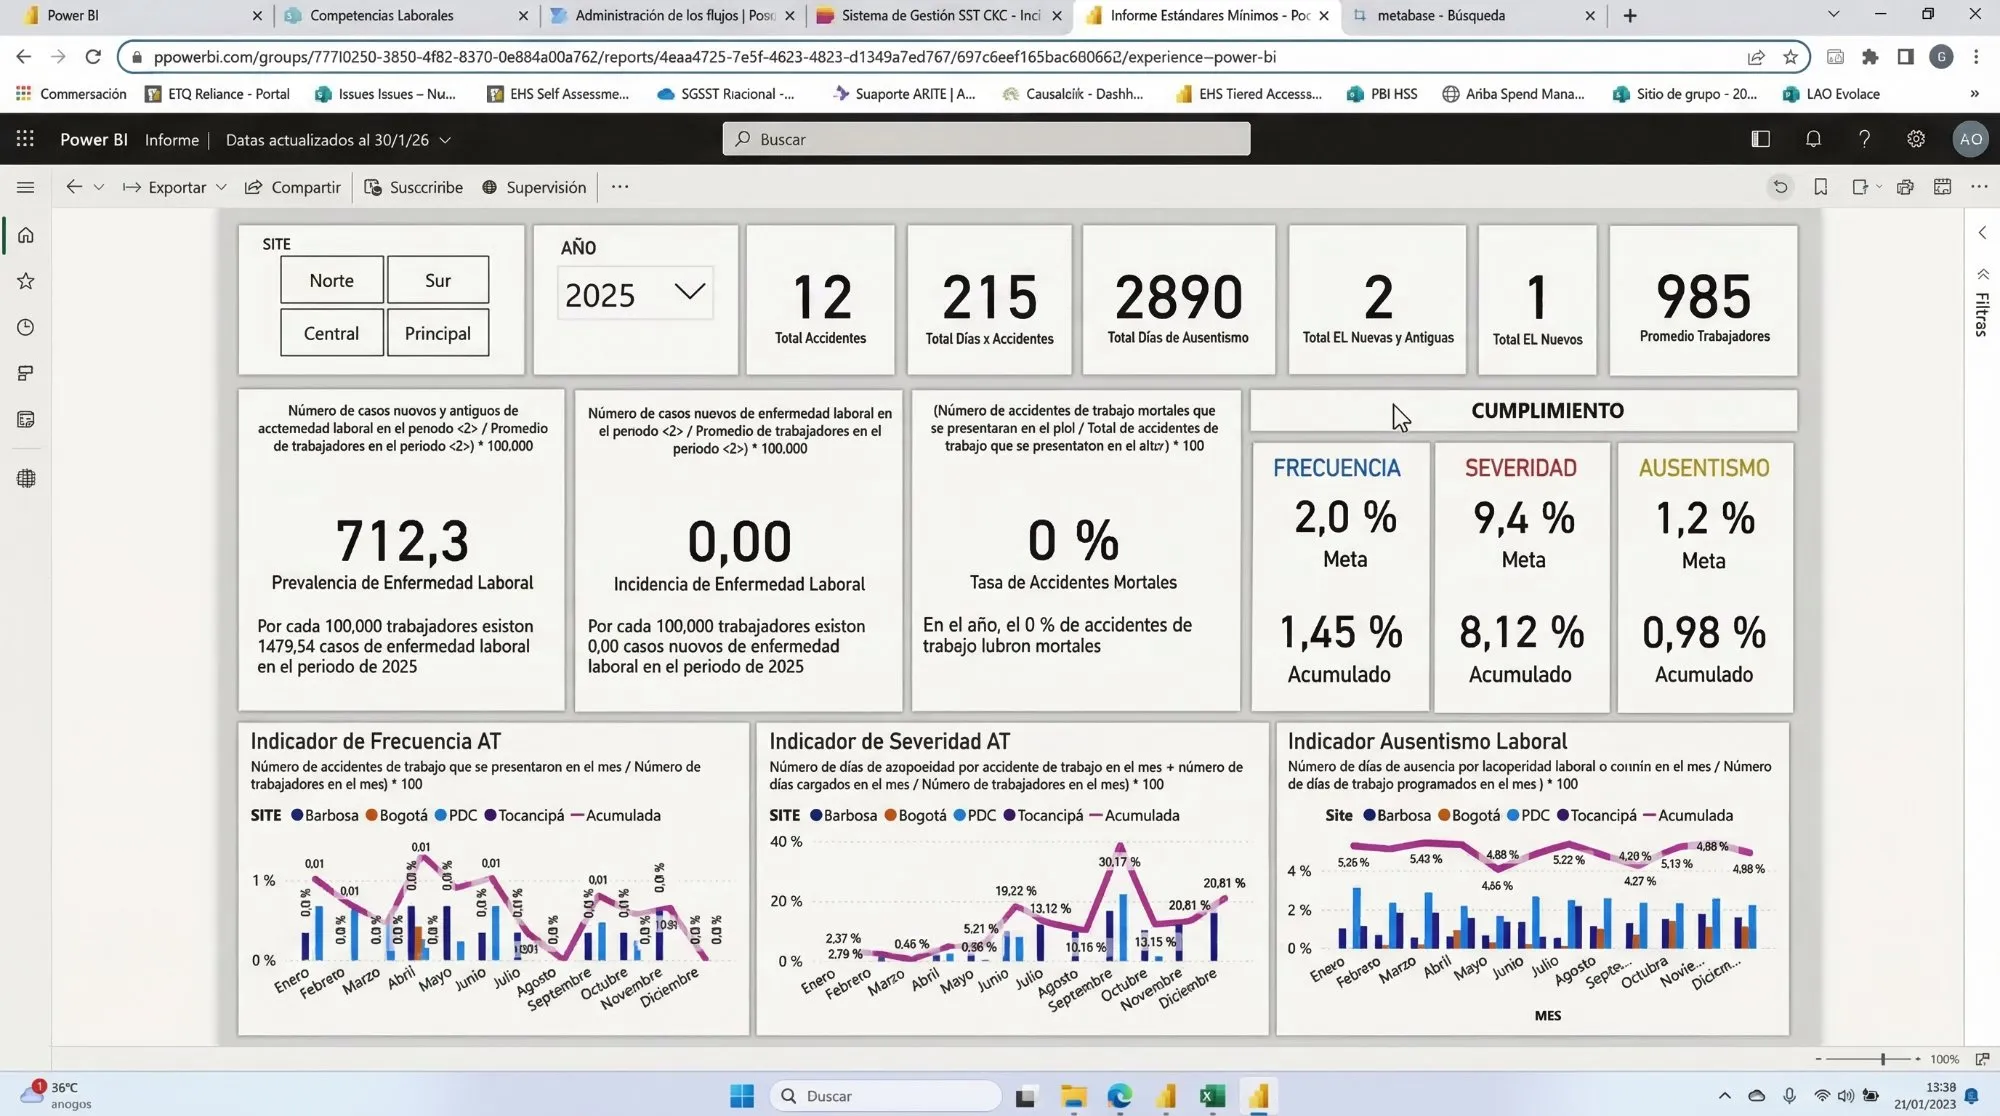Select the Norte site slicer button
The width and height of the screenshot is (2000, 1116).
331,280
